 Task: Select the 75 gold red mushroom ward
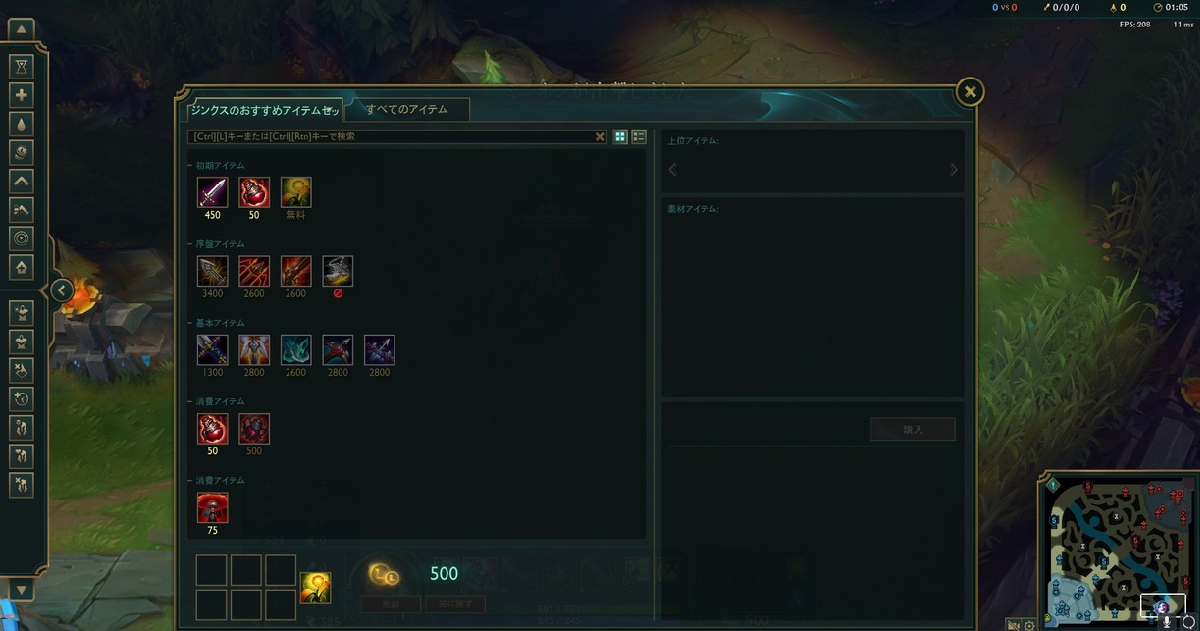click(x=212, y=508)
